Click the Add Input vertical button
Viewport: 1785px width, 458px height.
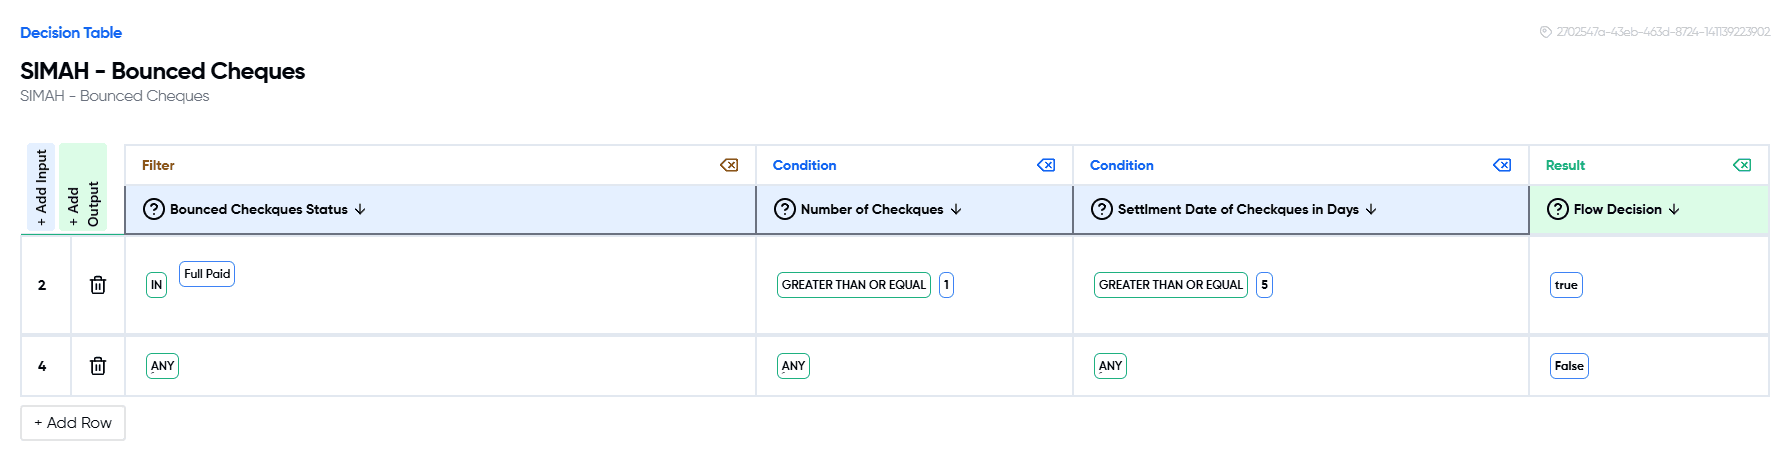click(41, 188)
